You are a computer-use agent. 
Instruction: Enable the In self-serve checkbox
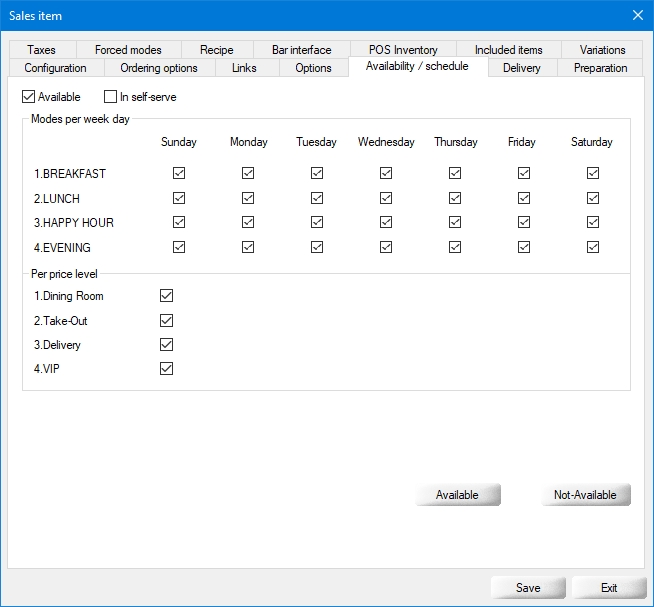pyautogui.click(x=111, y=97)
